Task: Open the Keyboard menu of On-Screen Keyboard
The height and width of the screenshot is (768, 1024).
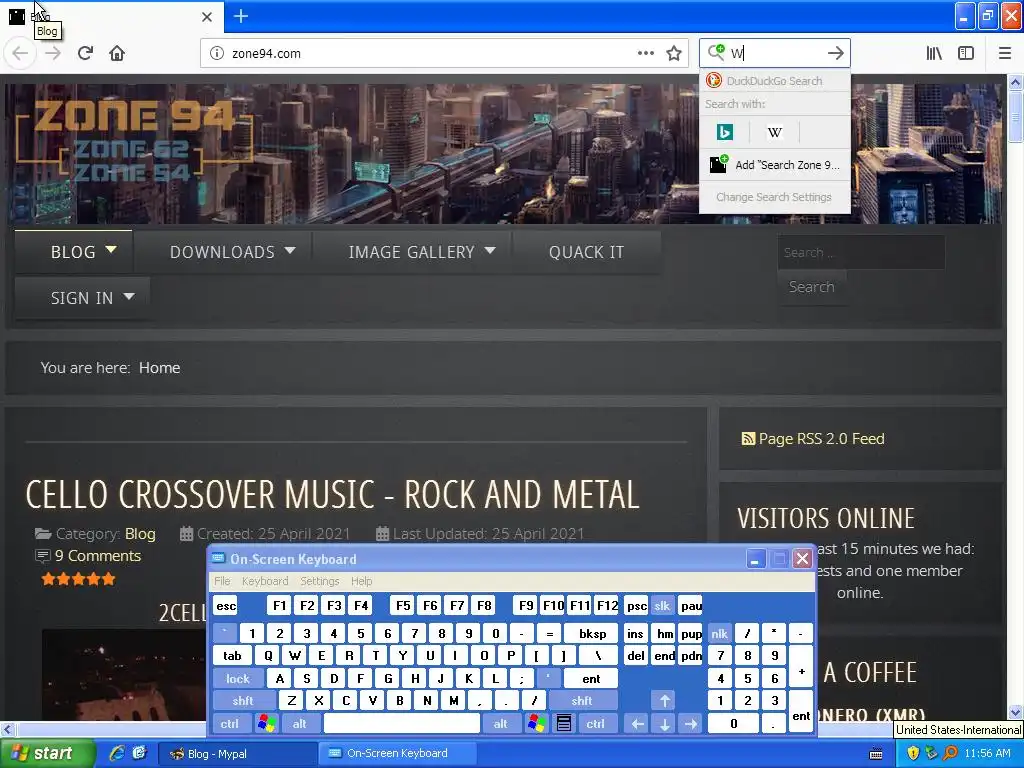Action: pyautogui.click(x=264, y=581)
